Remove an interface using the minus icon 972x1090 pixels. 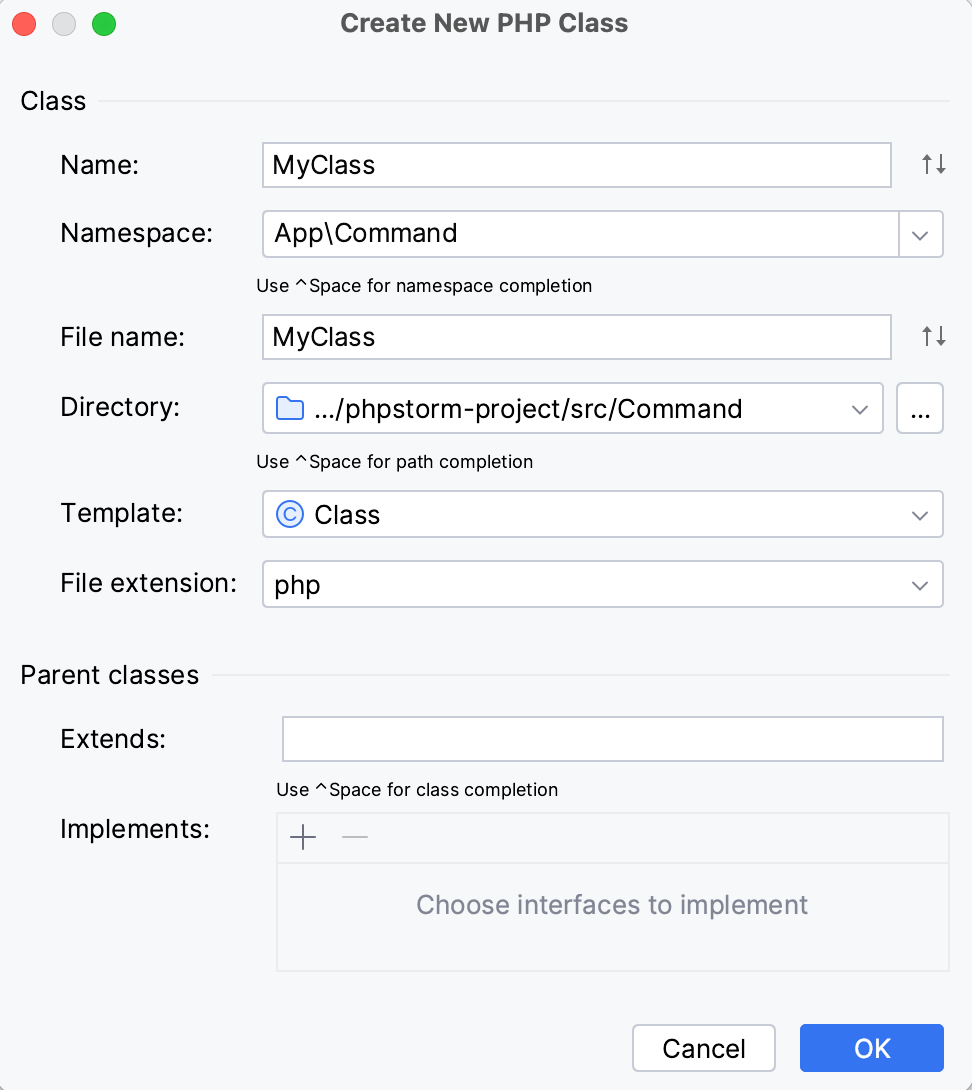(353, 837)
